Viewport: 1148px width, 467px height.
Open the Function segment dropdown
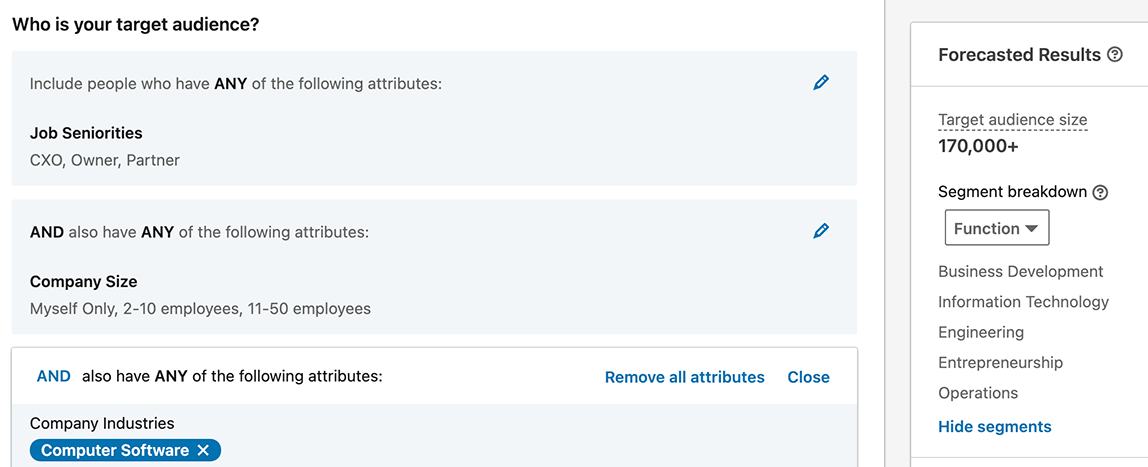pos(997,228)
